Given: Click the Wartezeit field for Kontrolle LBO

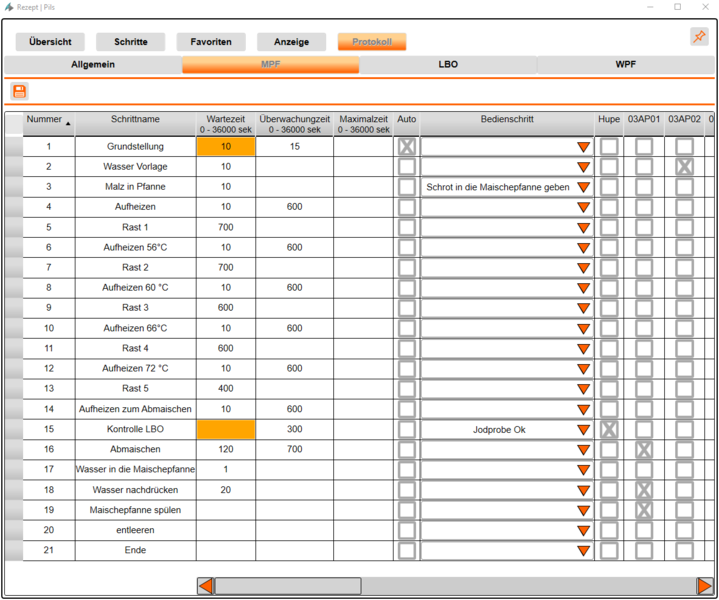Looking at the screenshot, I should pos(226,430).
